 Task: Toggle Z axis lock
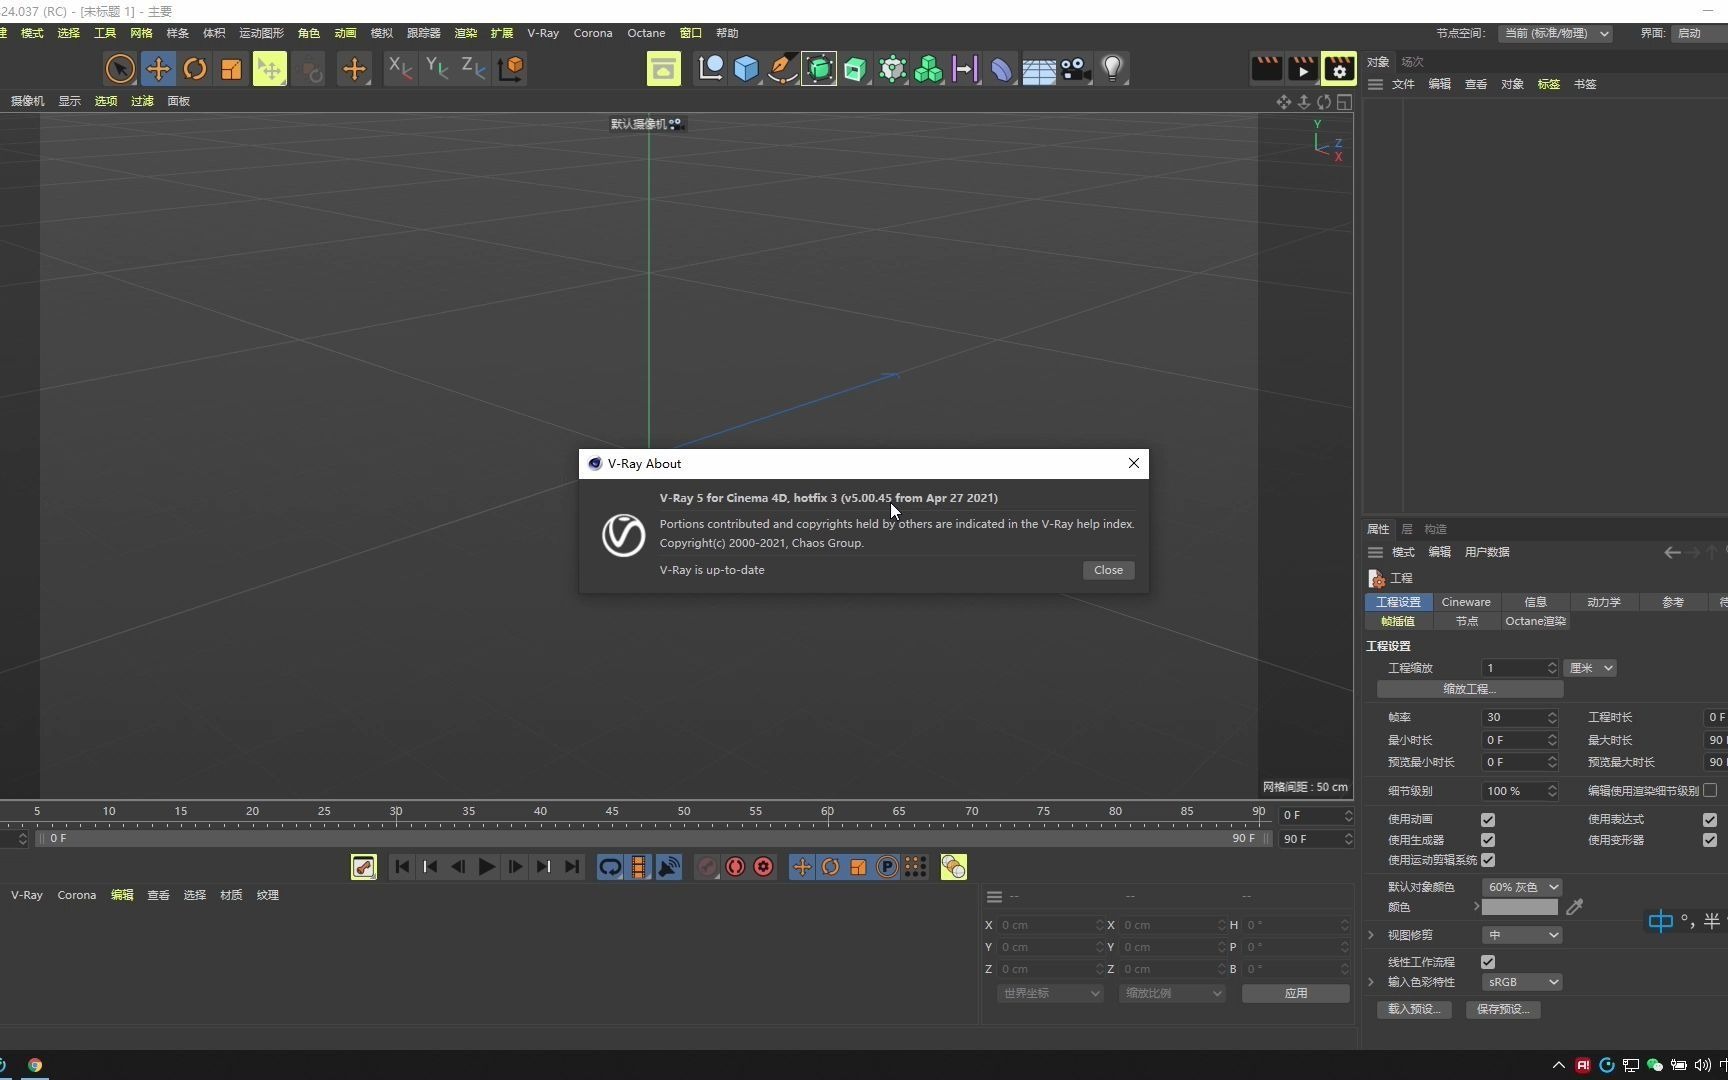pos(473,68)
